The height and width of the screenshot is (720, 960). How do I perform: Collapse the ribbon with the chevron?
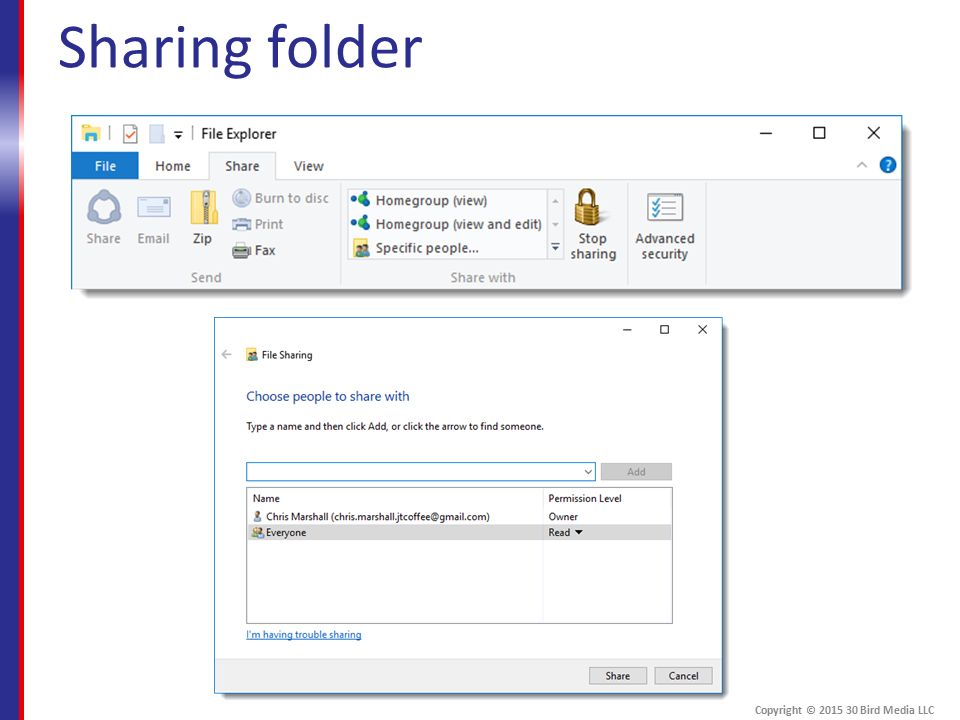click(x=862, y=165)
